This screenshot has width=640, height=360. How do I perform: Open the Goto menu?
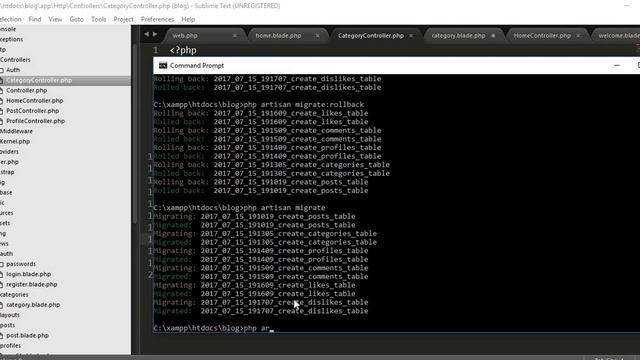click(x=76, y=19)
